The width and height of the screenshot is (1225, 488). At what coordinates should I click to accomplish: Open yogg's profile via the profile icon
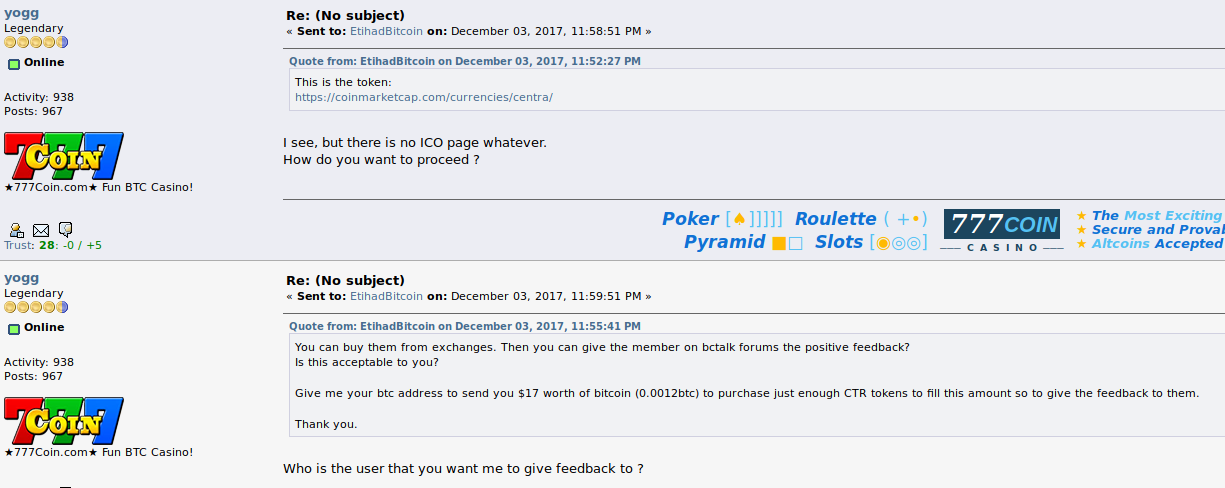click(x=16, y=230)
